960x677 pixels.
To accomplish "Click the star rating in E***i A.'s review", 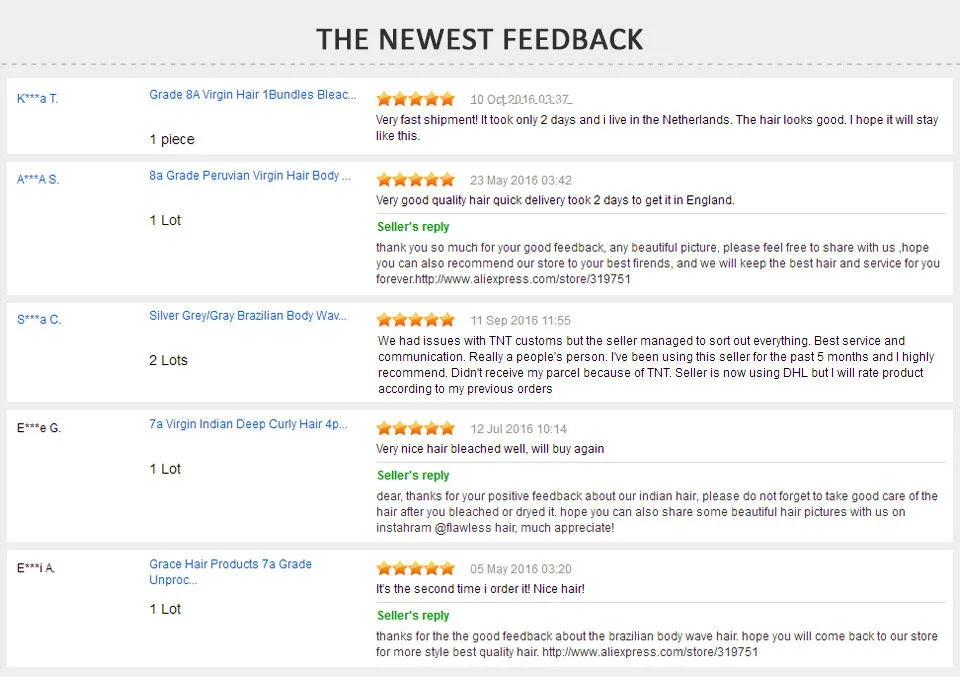I will pyautogui.click(x=416, y=568).
